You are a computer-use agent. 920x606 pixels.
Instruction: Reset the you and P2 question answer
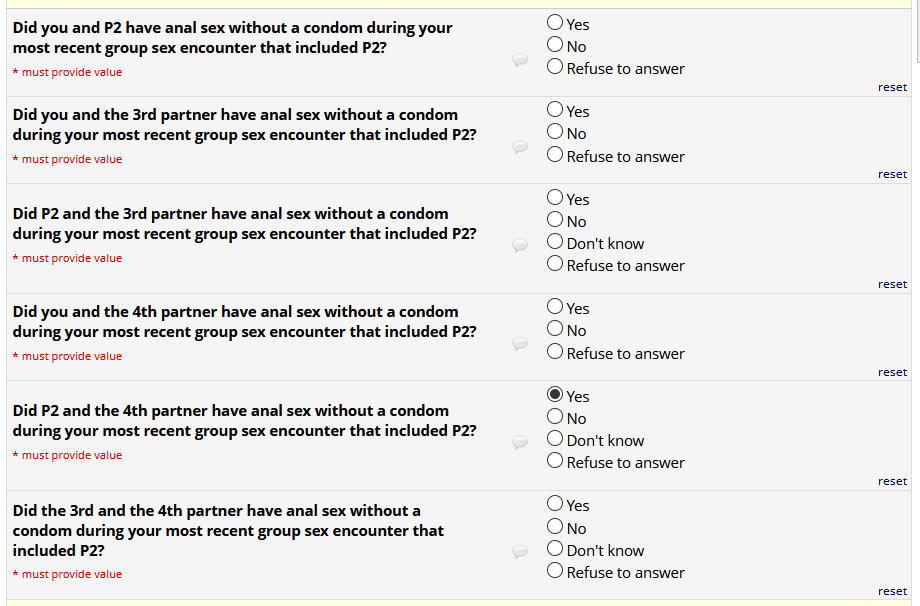(x=892, y=87)
